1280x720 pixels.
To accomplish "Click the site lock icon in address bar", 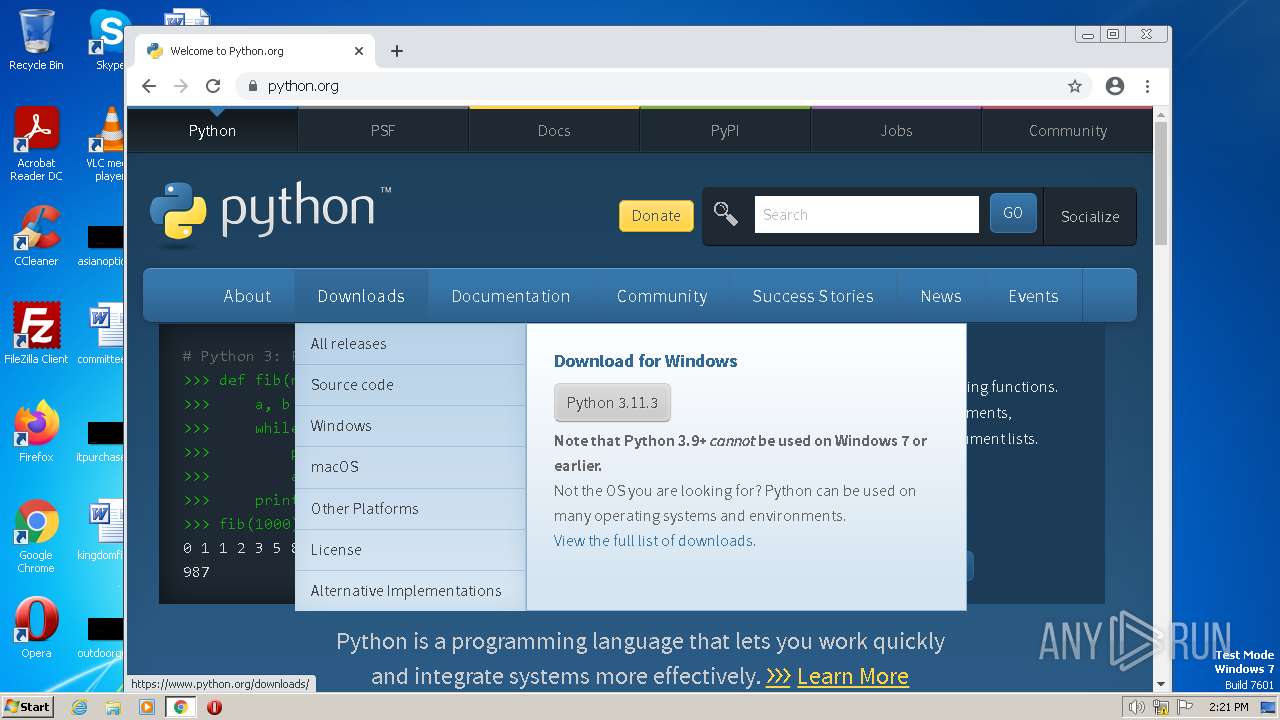I will click(253, 86).
